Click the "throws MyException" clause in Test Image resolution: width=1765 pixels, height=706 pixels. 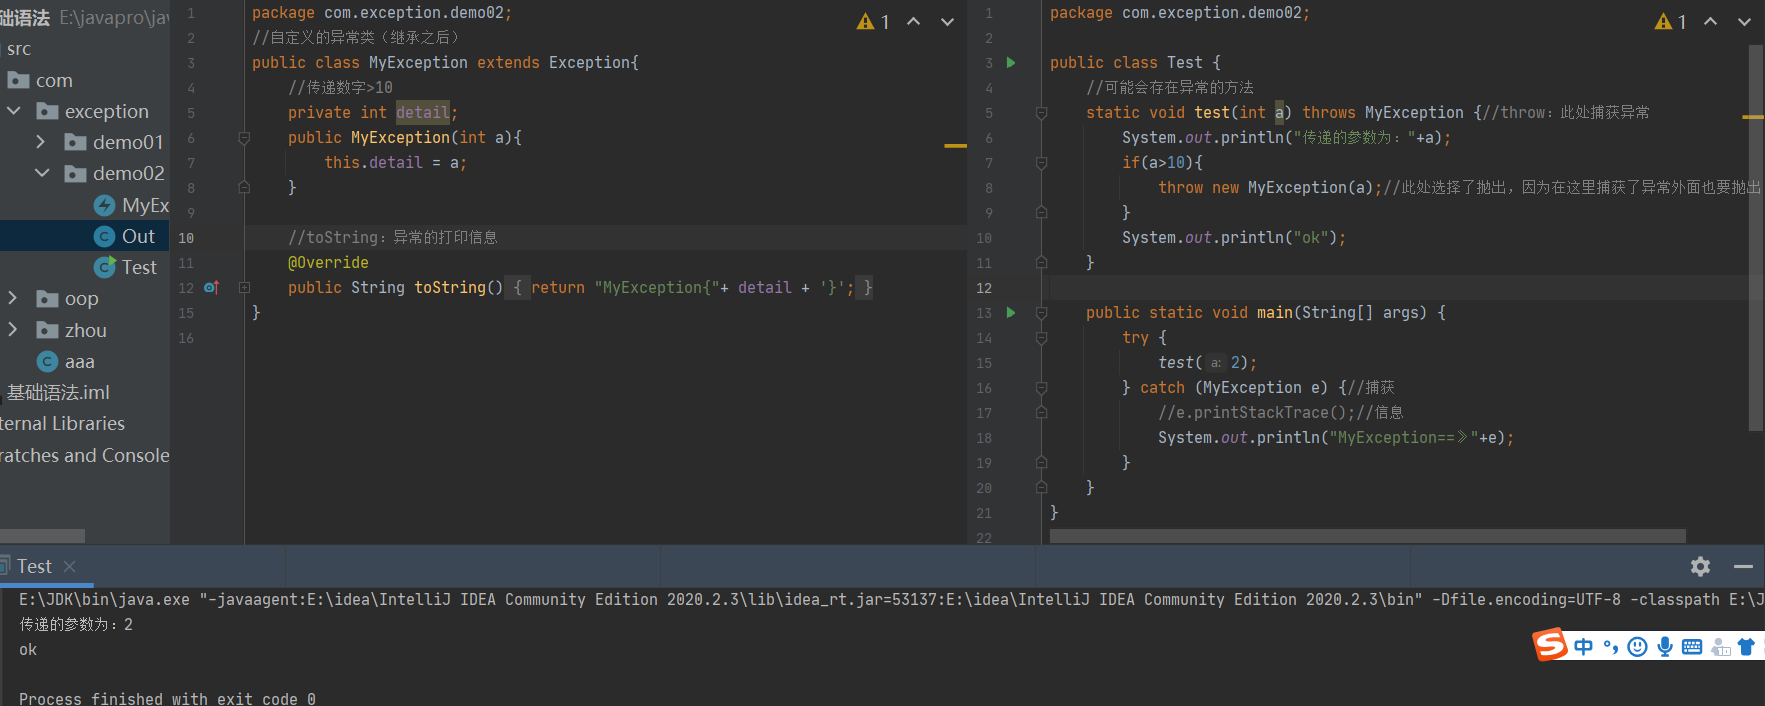(x=1382, y=113)
